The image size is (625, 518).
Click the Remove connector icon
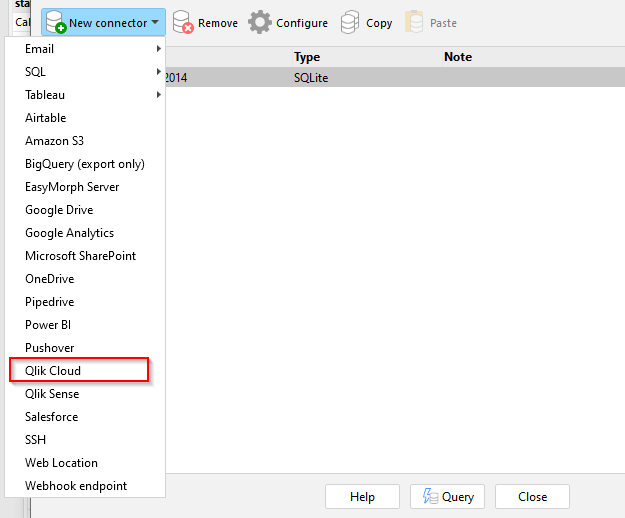pyautogui.click(x=183, y=23)
